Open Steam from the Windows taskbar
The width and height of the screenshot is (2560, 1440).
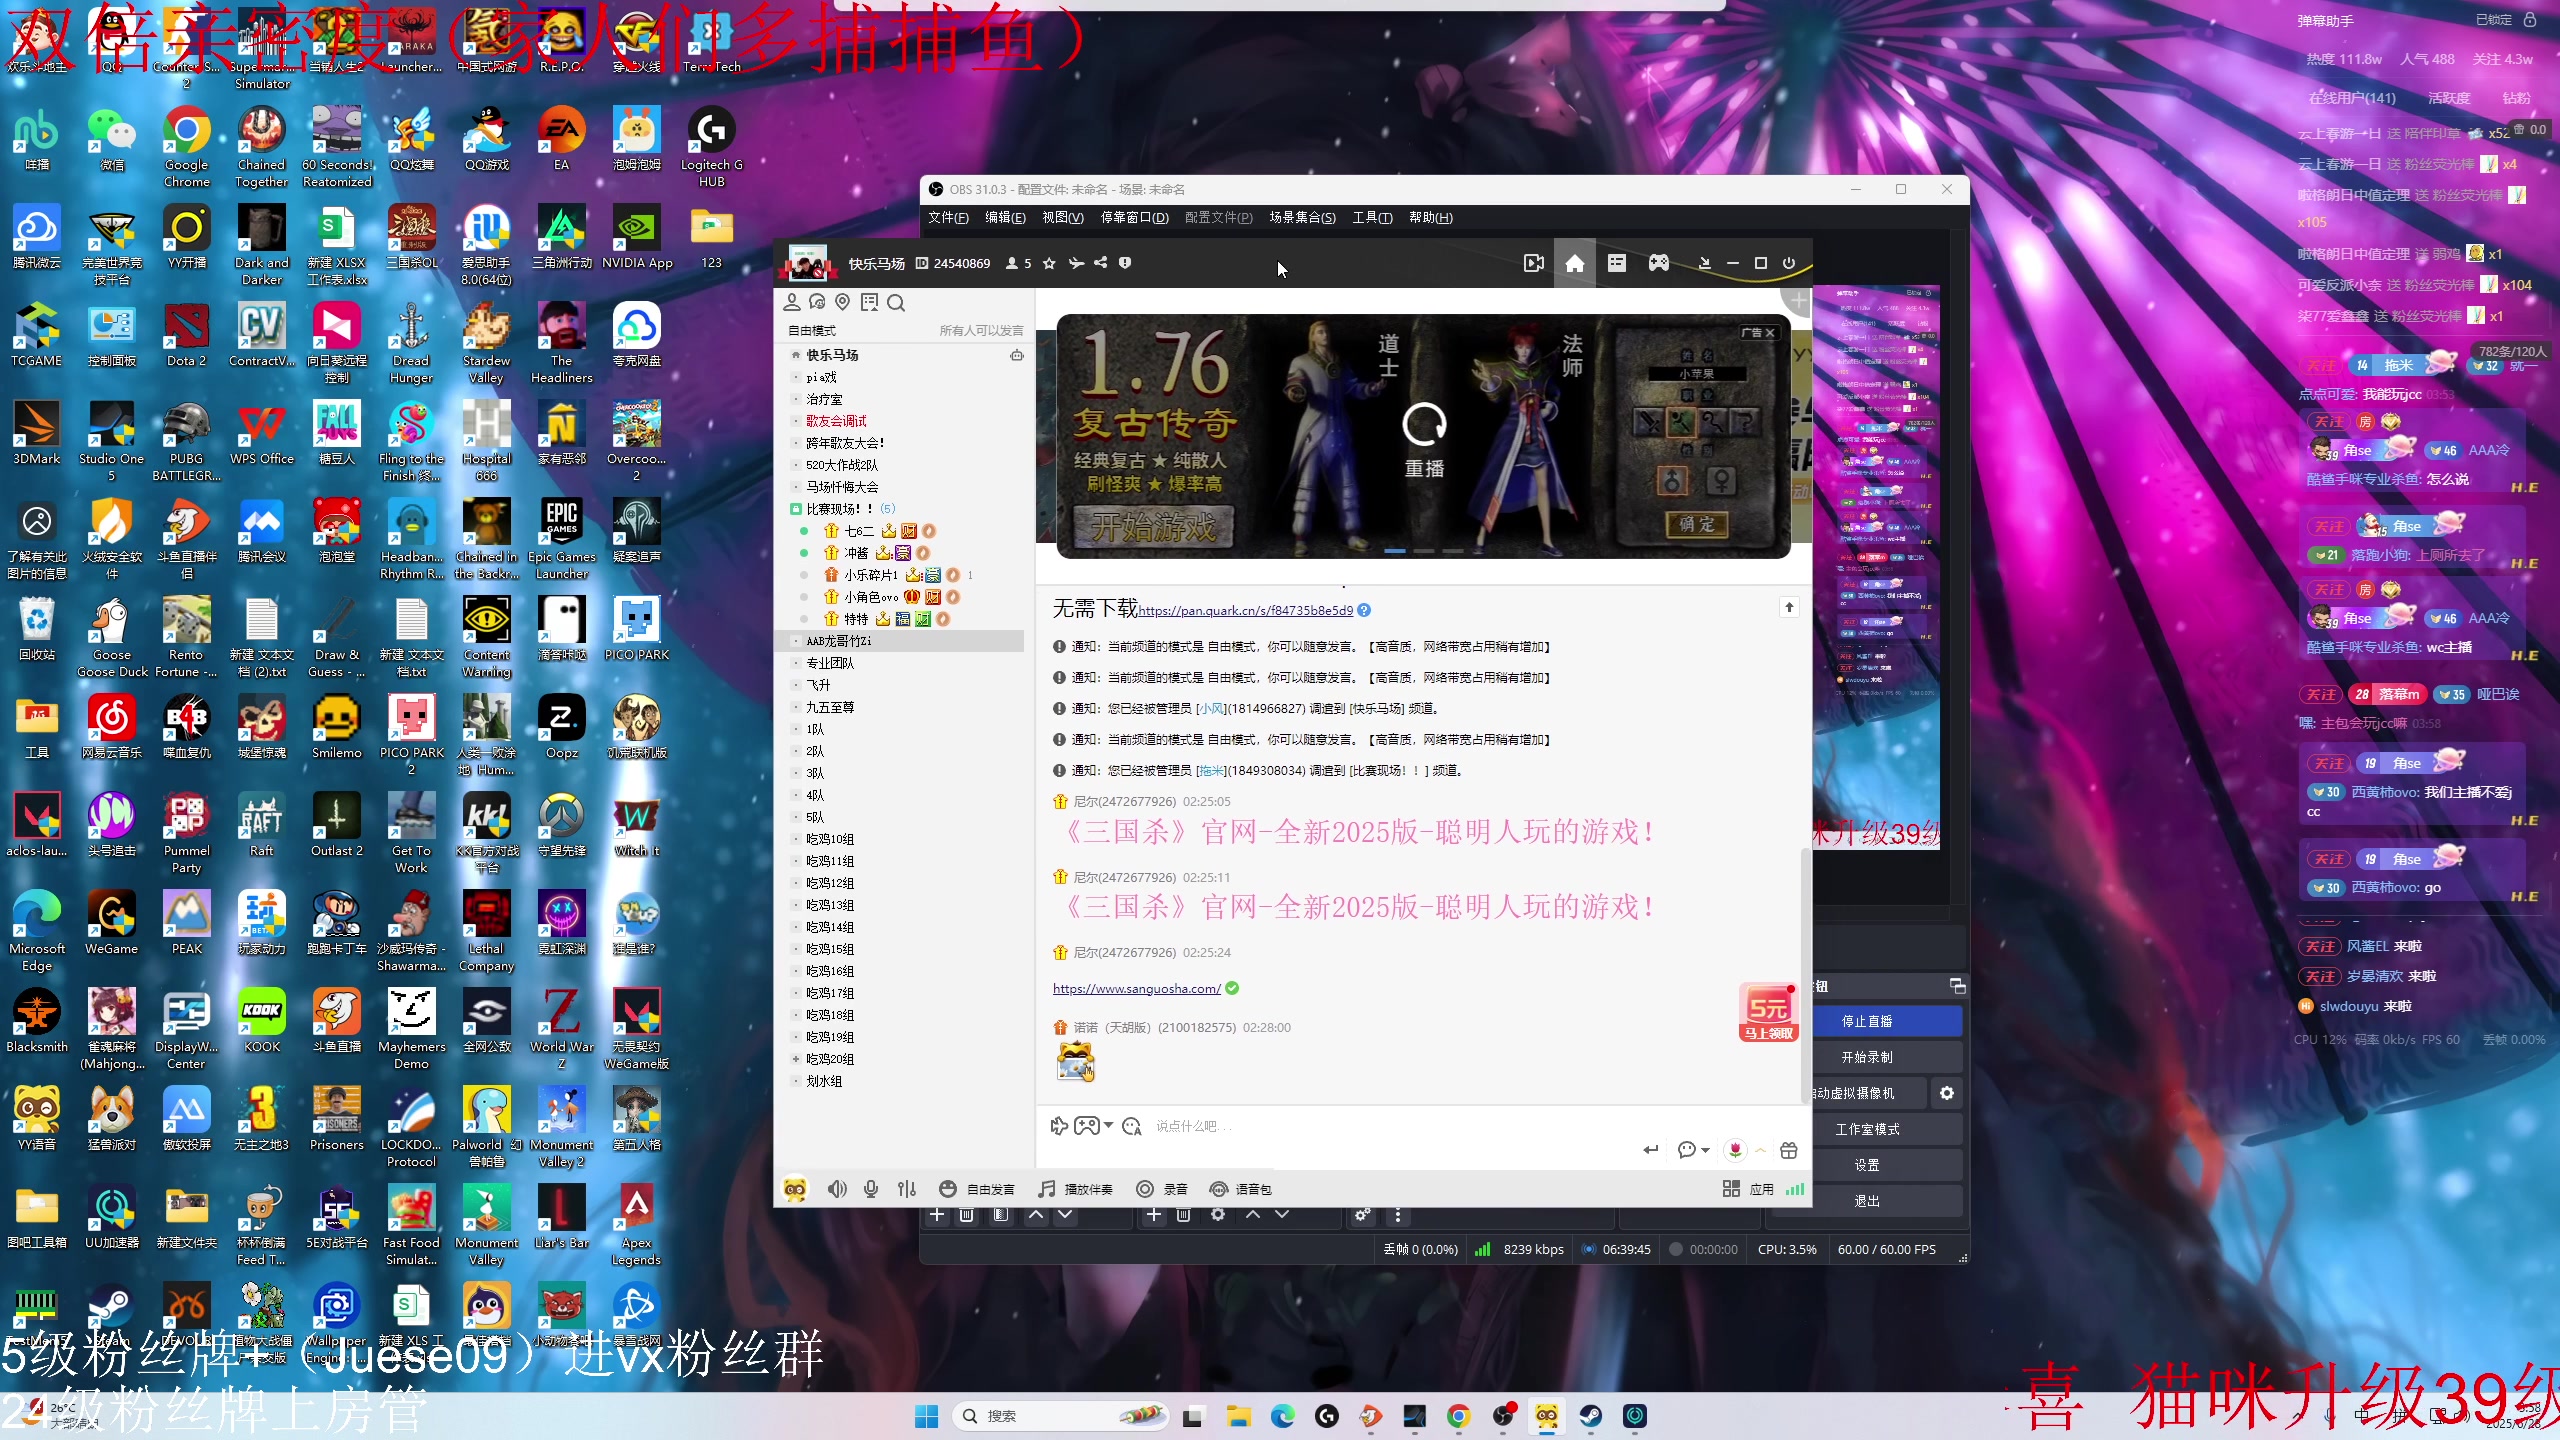1590,1416
